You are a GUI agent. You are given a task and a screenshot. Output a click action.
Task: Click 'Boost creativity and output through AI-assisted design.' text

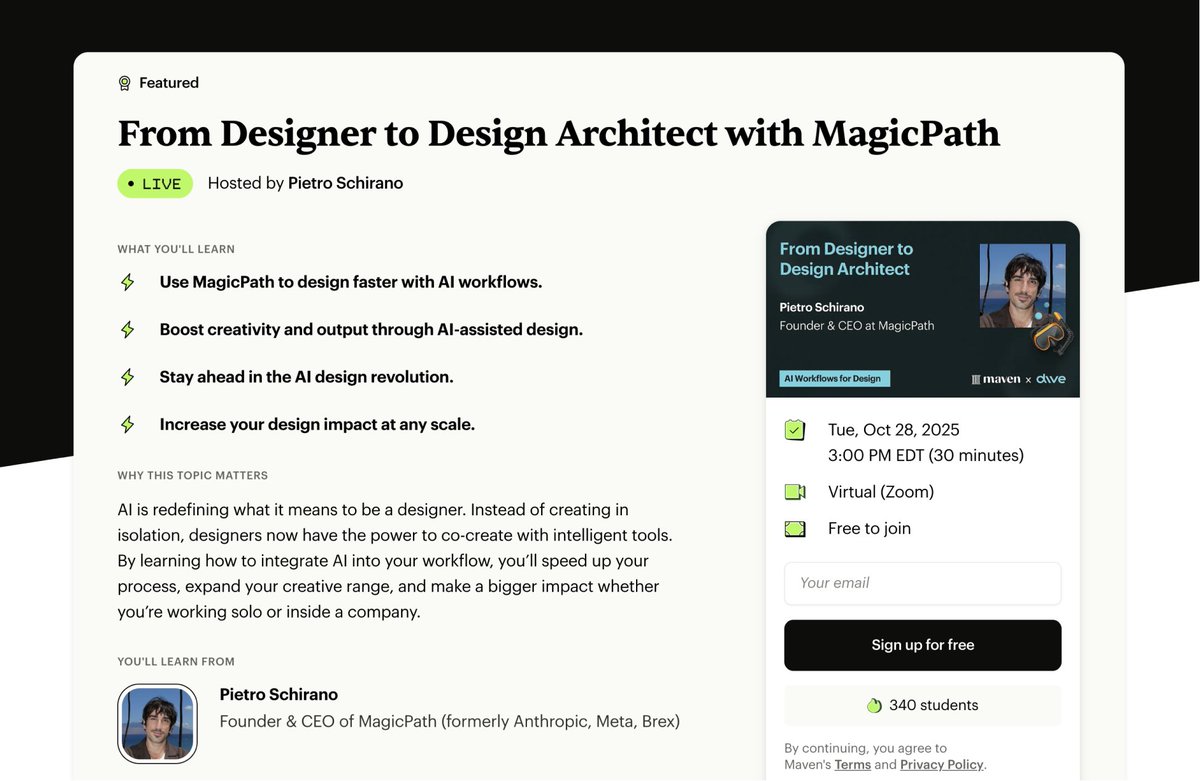(x=371, y=329)
